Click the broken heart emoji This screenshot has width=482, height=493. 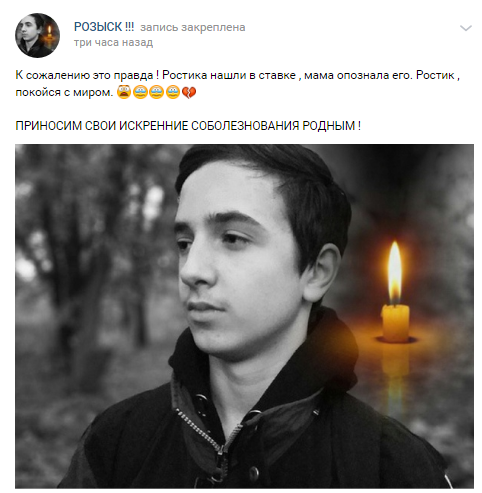[189, 93]
